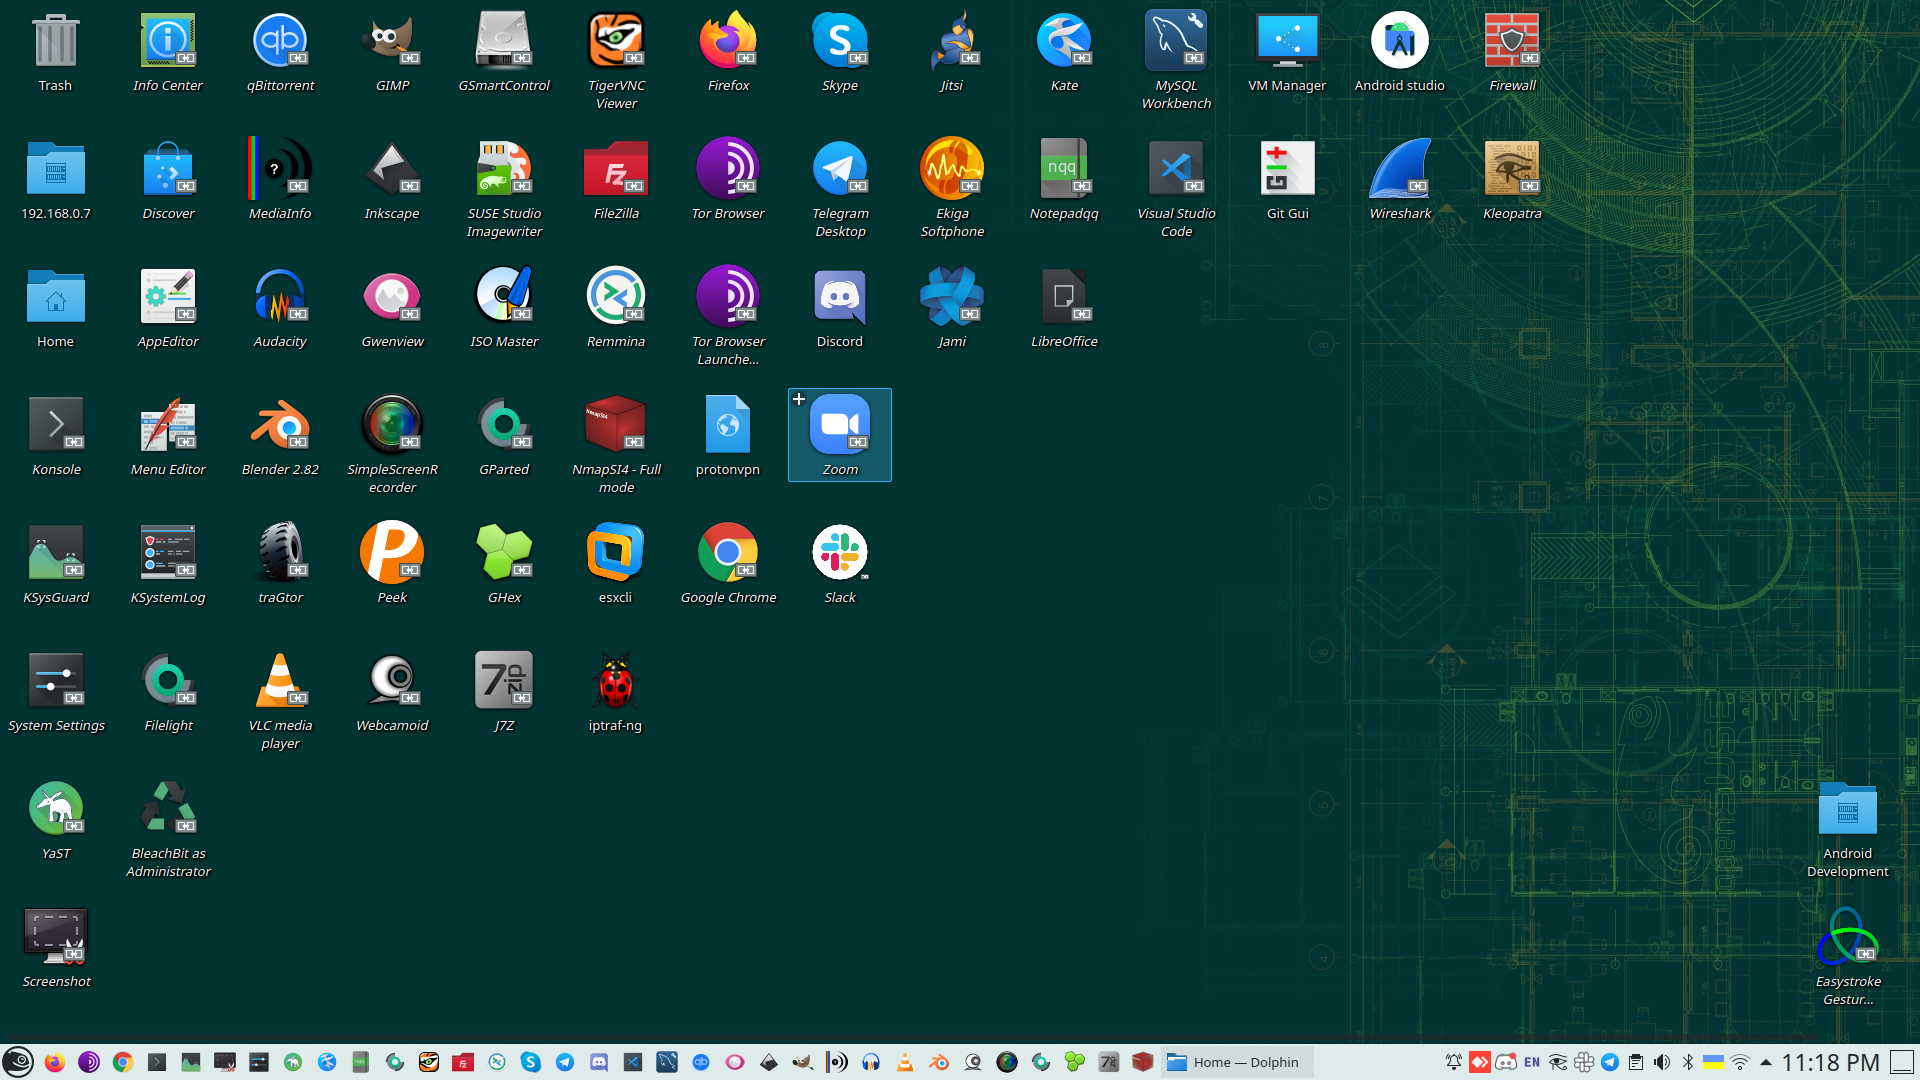Viewport: 1920px width, 1080px height.
Task: Open the openSUSE application launcher menu
Action: pos(18,1062)
